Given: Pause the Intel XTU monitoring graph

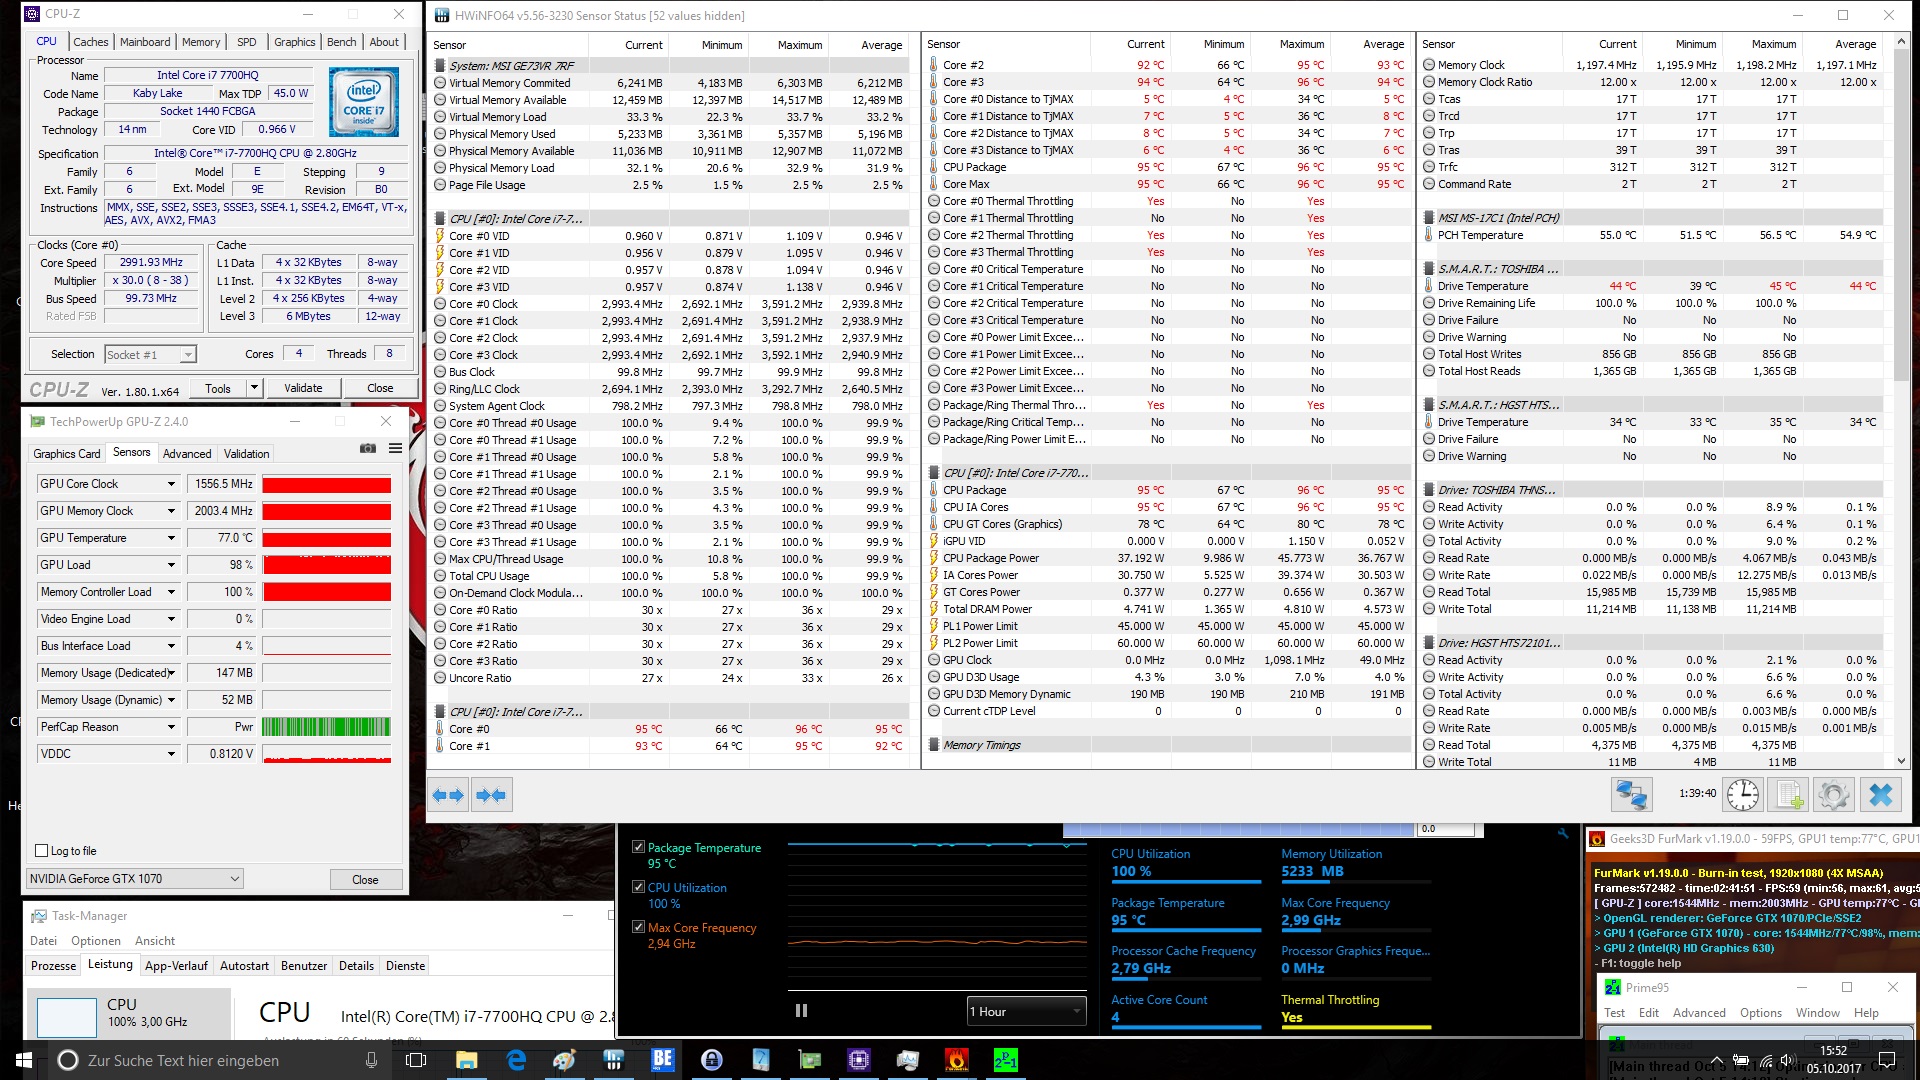Looking at the screenshot, I should (801, 1010).
